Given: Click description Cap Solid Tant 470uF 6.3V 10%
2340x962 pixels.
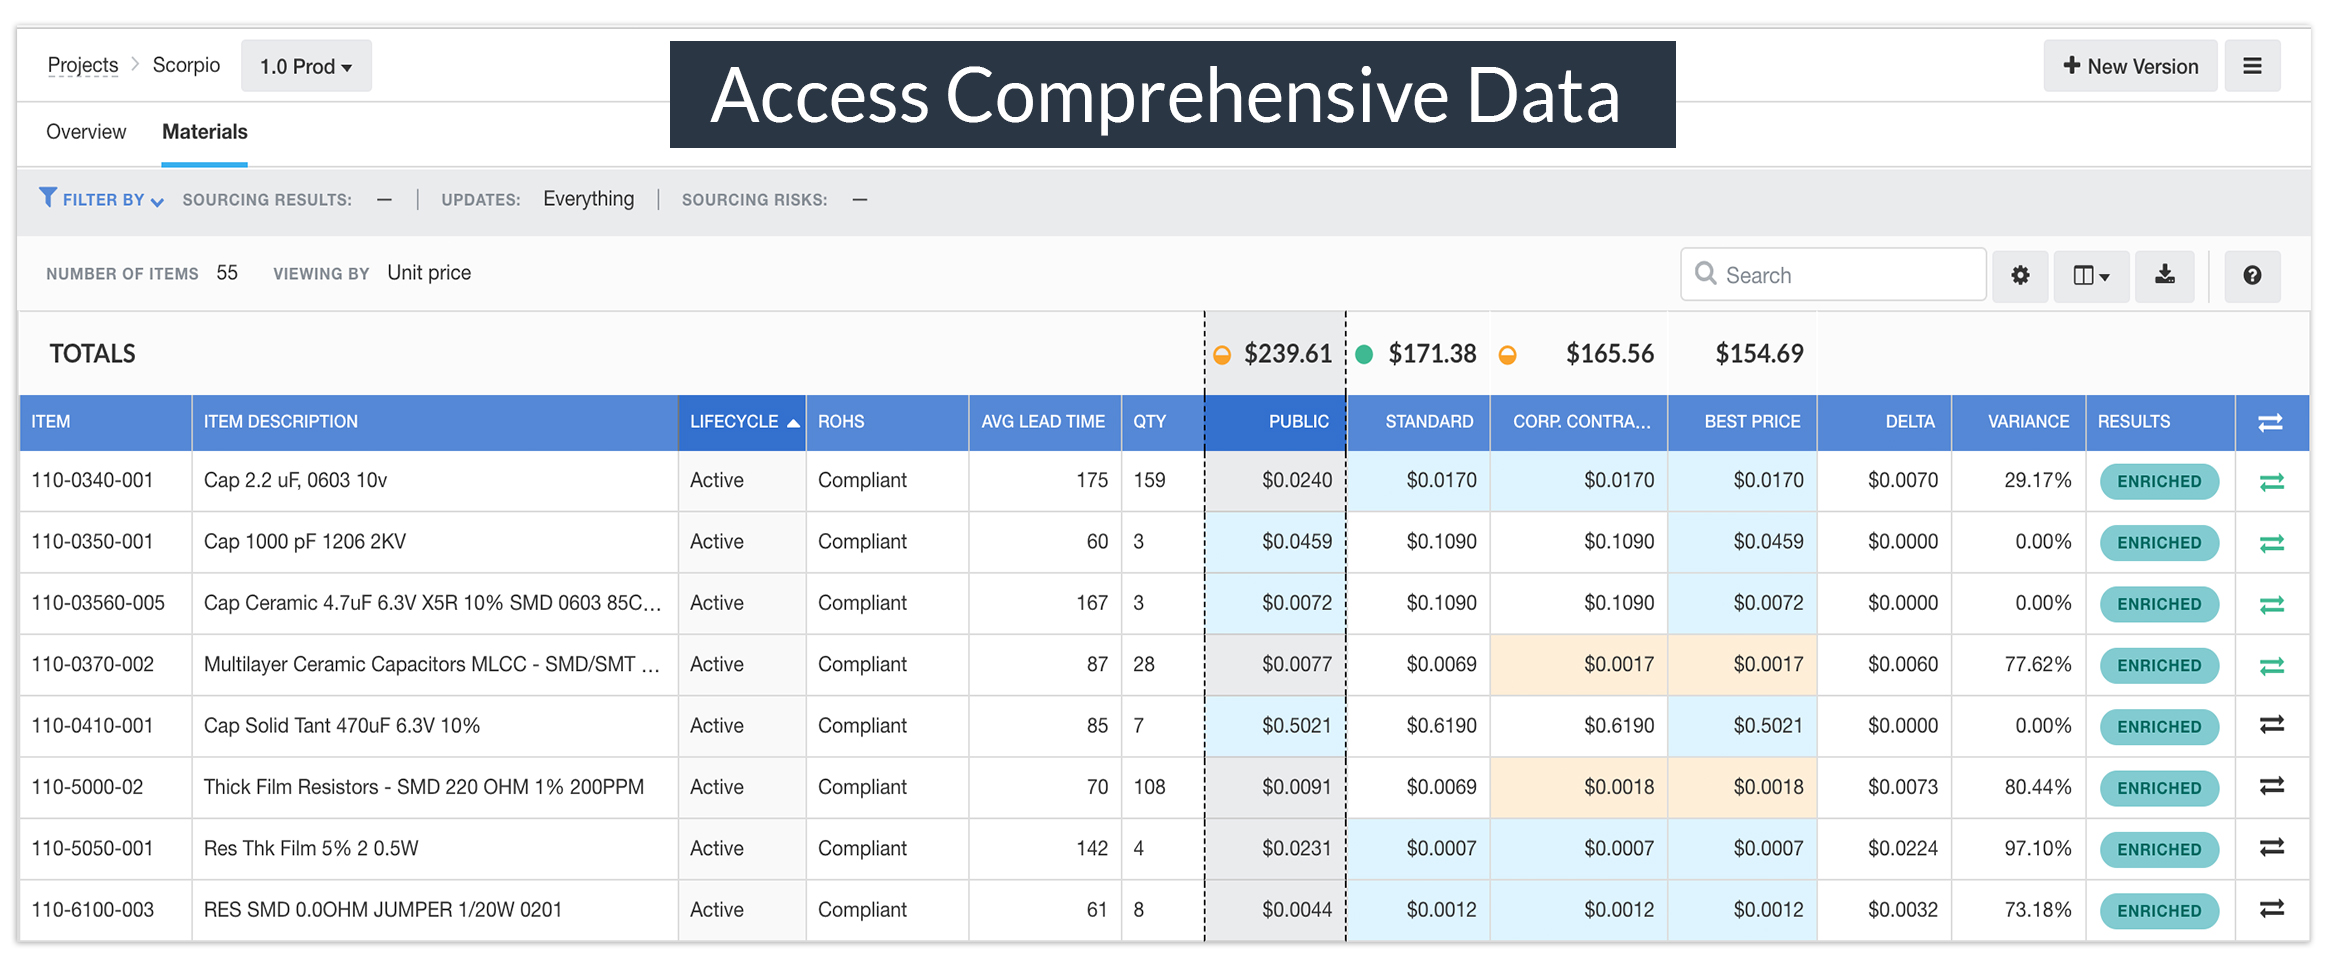Looking at the screenshot, I should point(342,726).
